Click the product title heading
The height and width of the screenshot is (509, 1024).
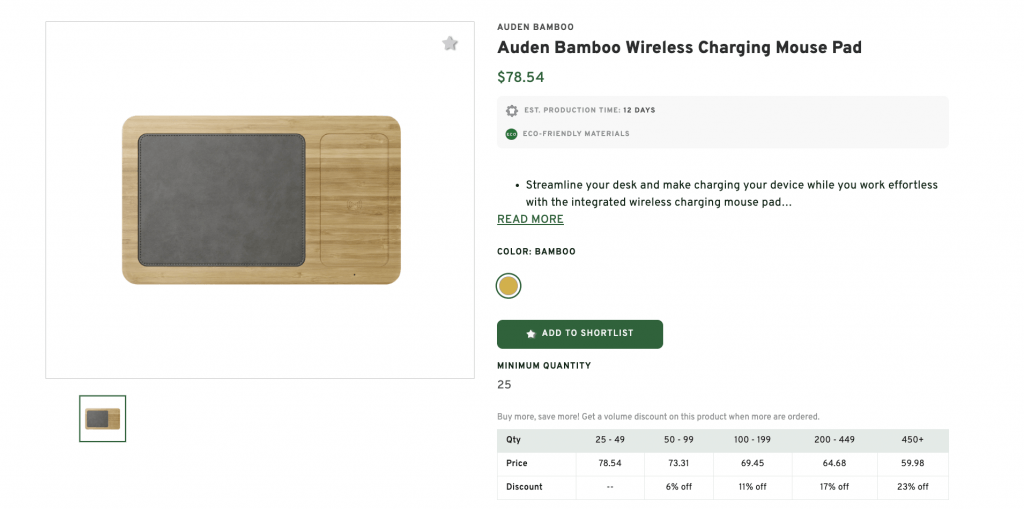pyautogui.click(x=679, y=48)
